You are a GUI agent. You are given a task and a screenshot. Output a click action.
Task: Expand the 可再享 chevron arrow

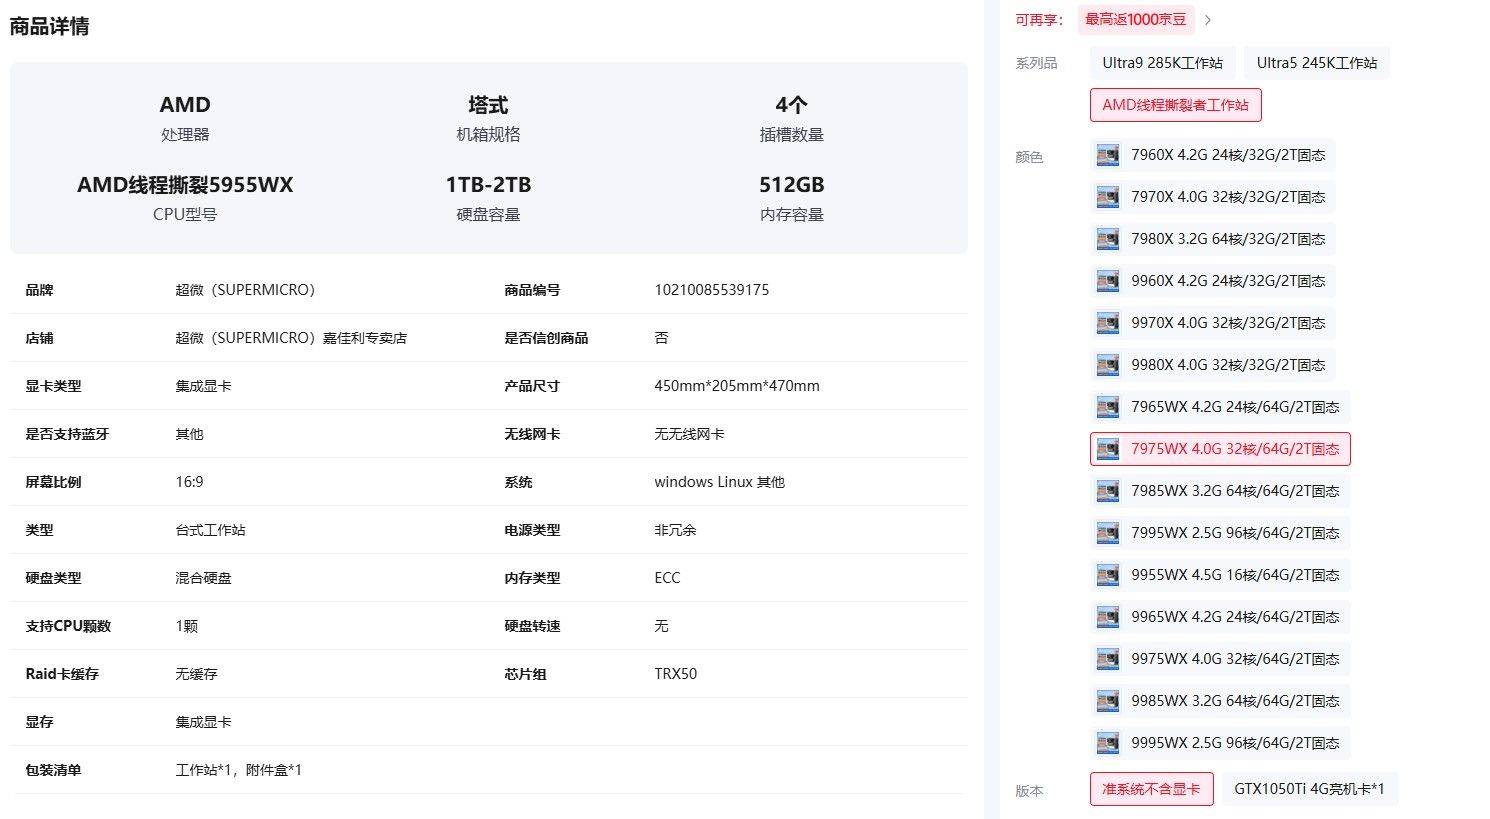pyautogui.click(x=1208, y=20)
